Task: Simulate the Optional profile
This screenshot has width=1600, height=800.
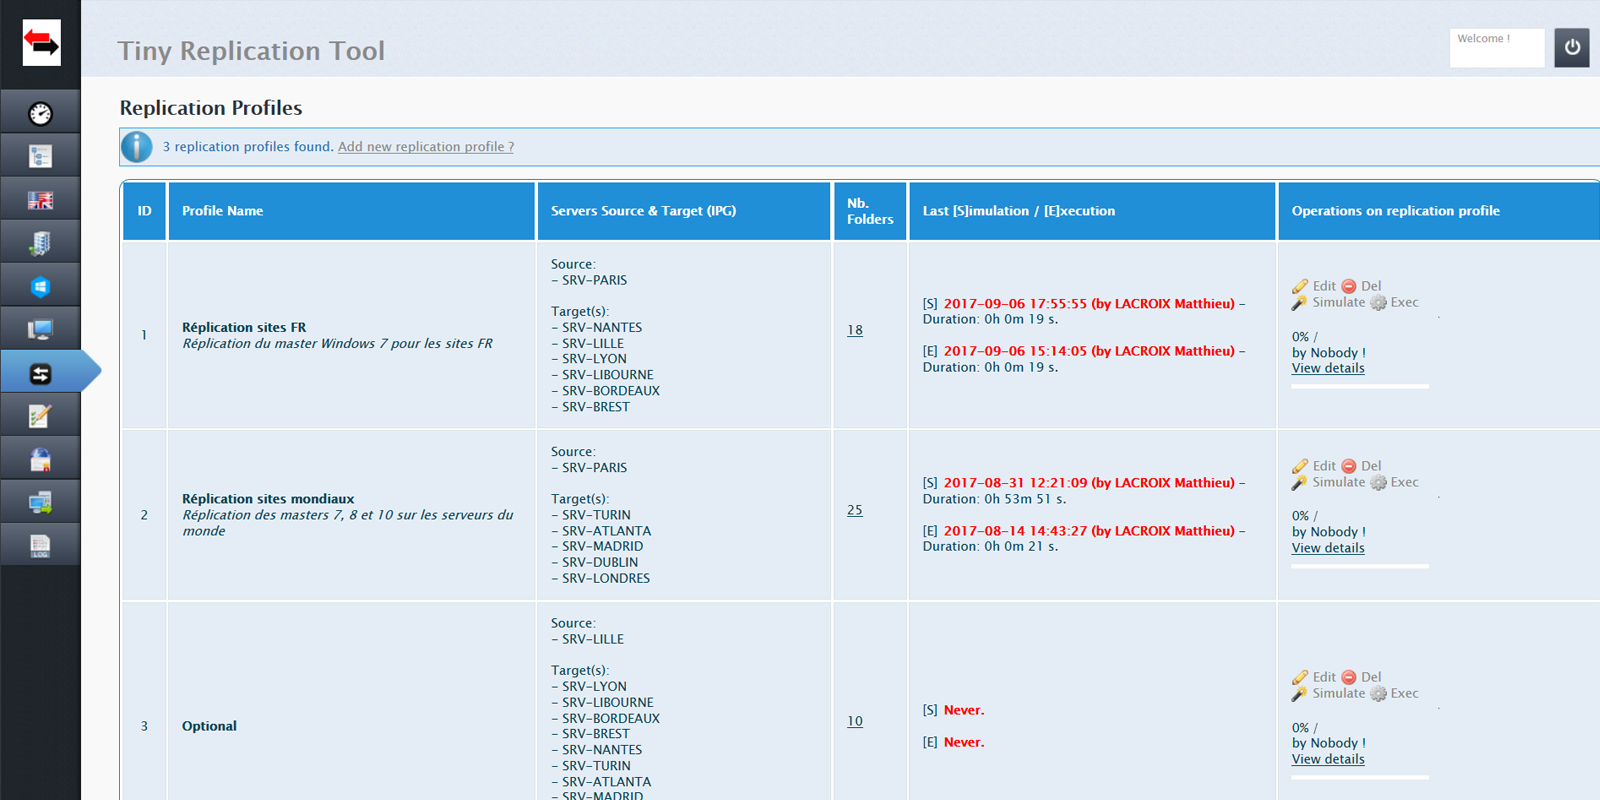Action: (1328, 693)
